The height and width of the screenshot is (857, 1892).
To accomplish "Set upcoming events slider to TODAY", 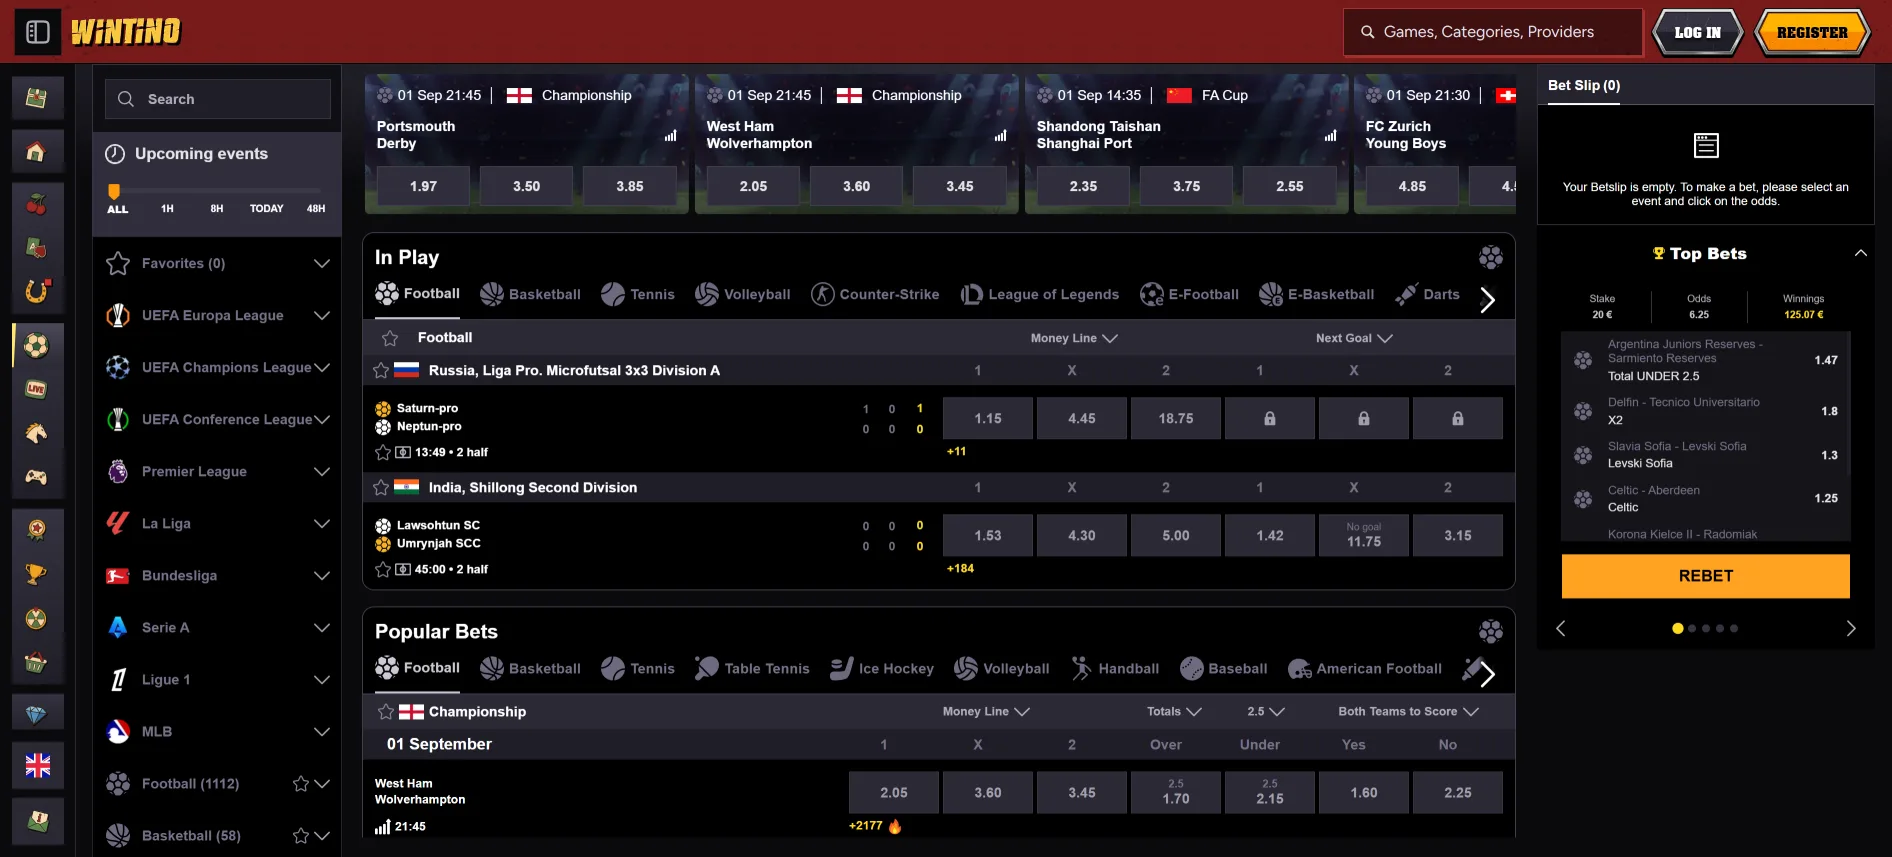I will pos(266,208).
